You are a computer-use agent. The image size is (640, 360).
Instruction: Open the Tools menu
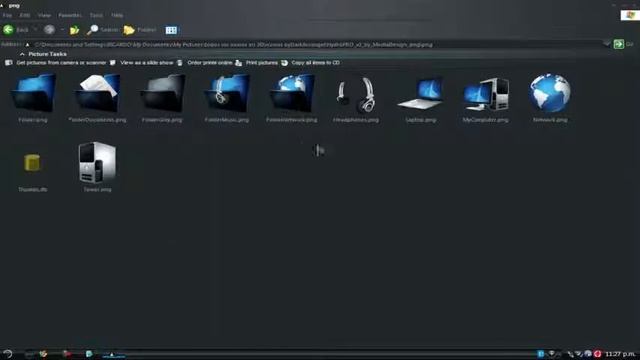[x=96, y=15]
